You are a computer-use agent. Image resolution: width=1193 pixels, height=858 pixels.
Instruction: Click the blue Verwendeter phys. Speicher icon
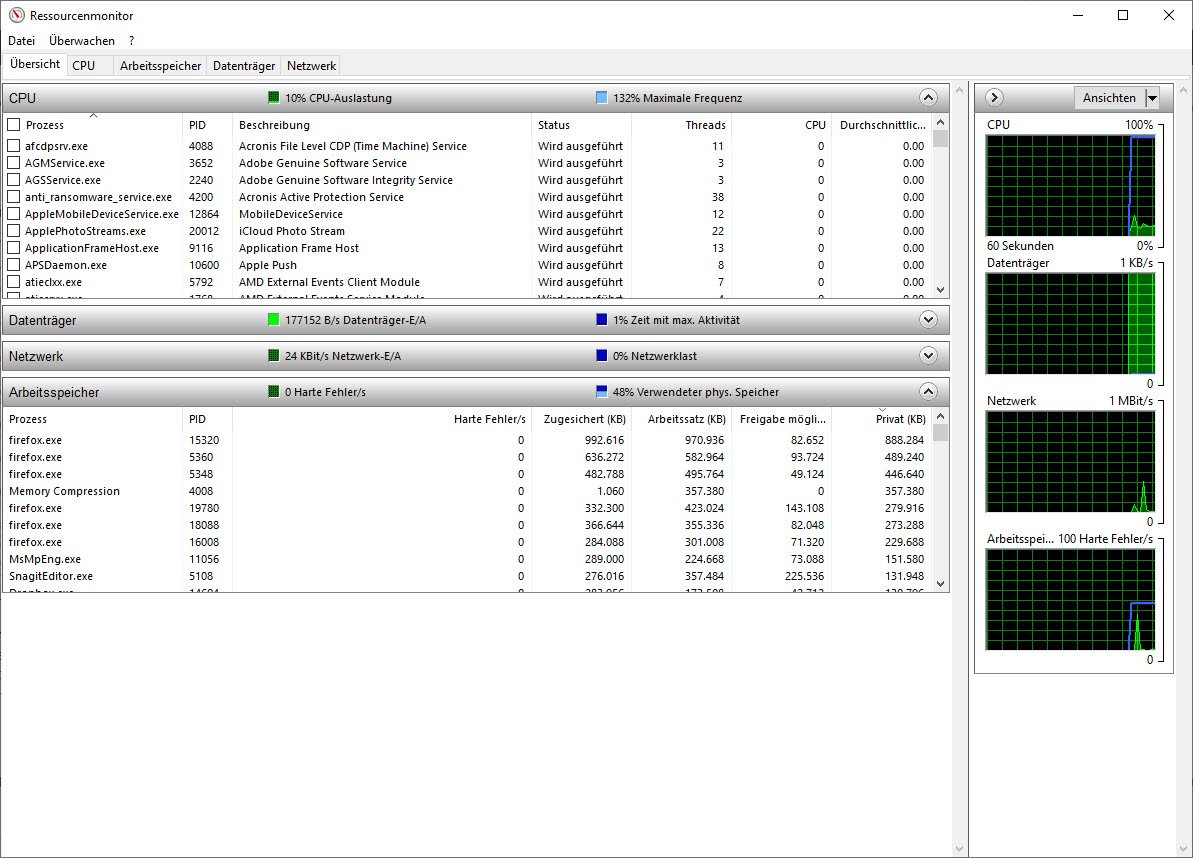pyautogui.click(x=602, y=392)
